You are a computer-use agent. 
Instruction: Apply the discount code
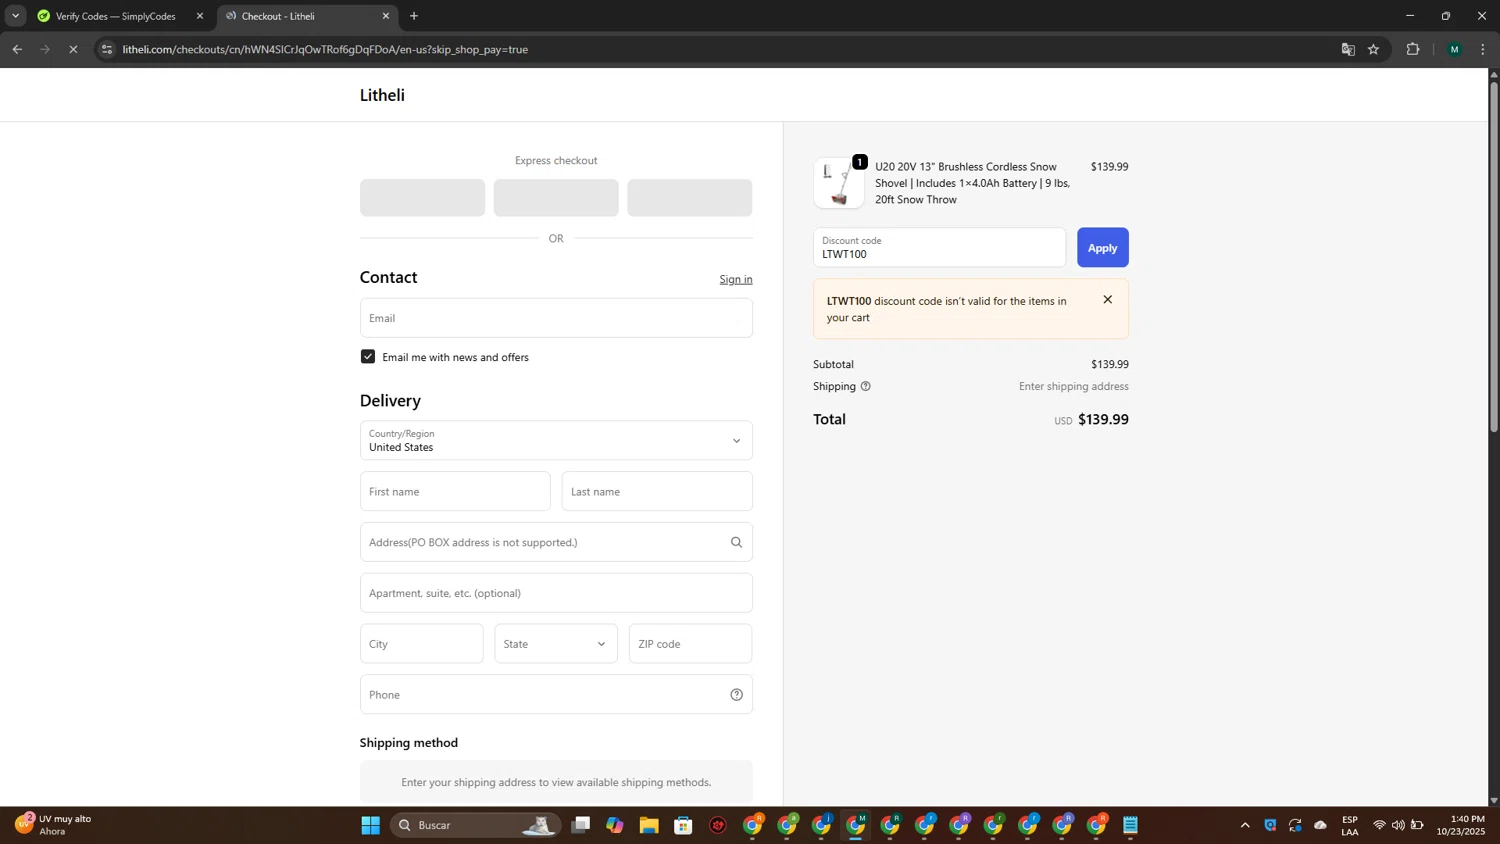1103,248
